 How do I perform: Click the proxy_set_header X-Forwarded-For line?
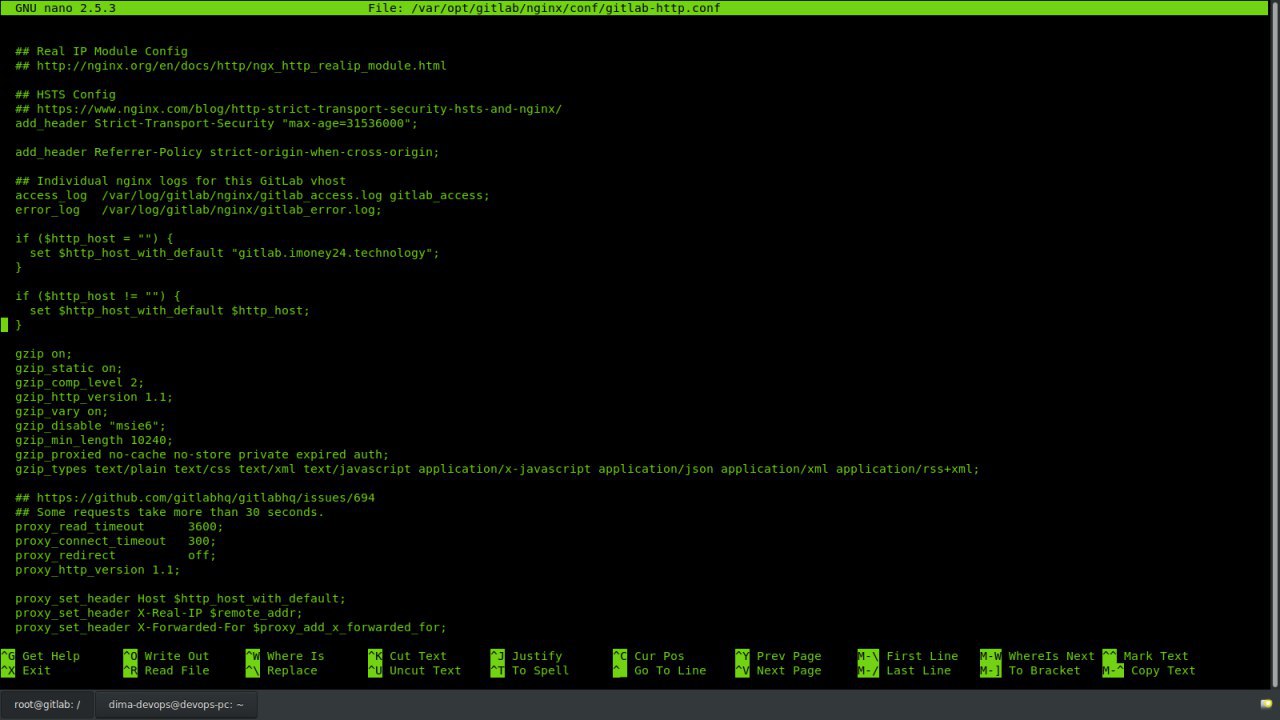coord(231,628)
